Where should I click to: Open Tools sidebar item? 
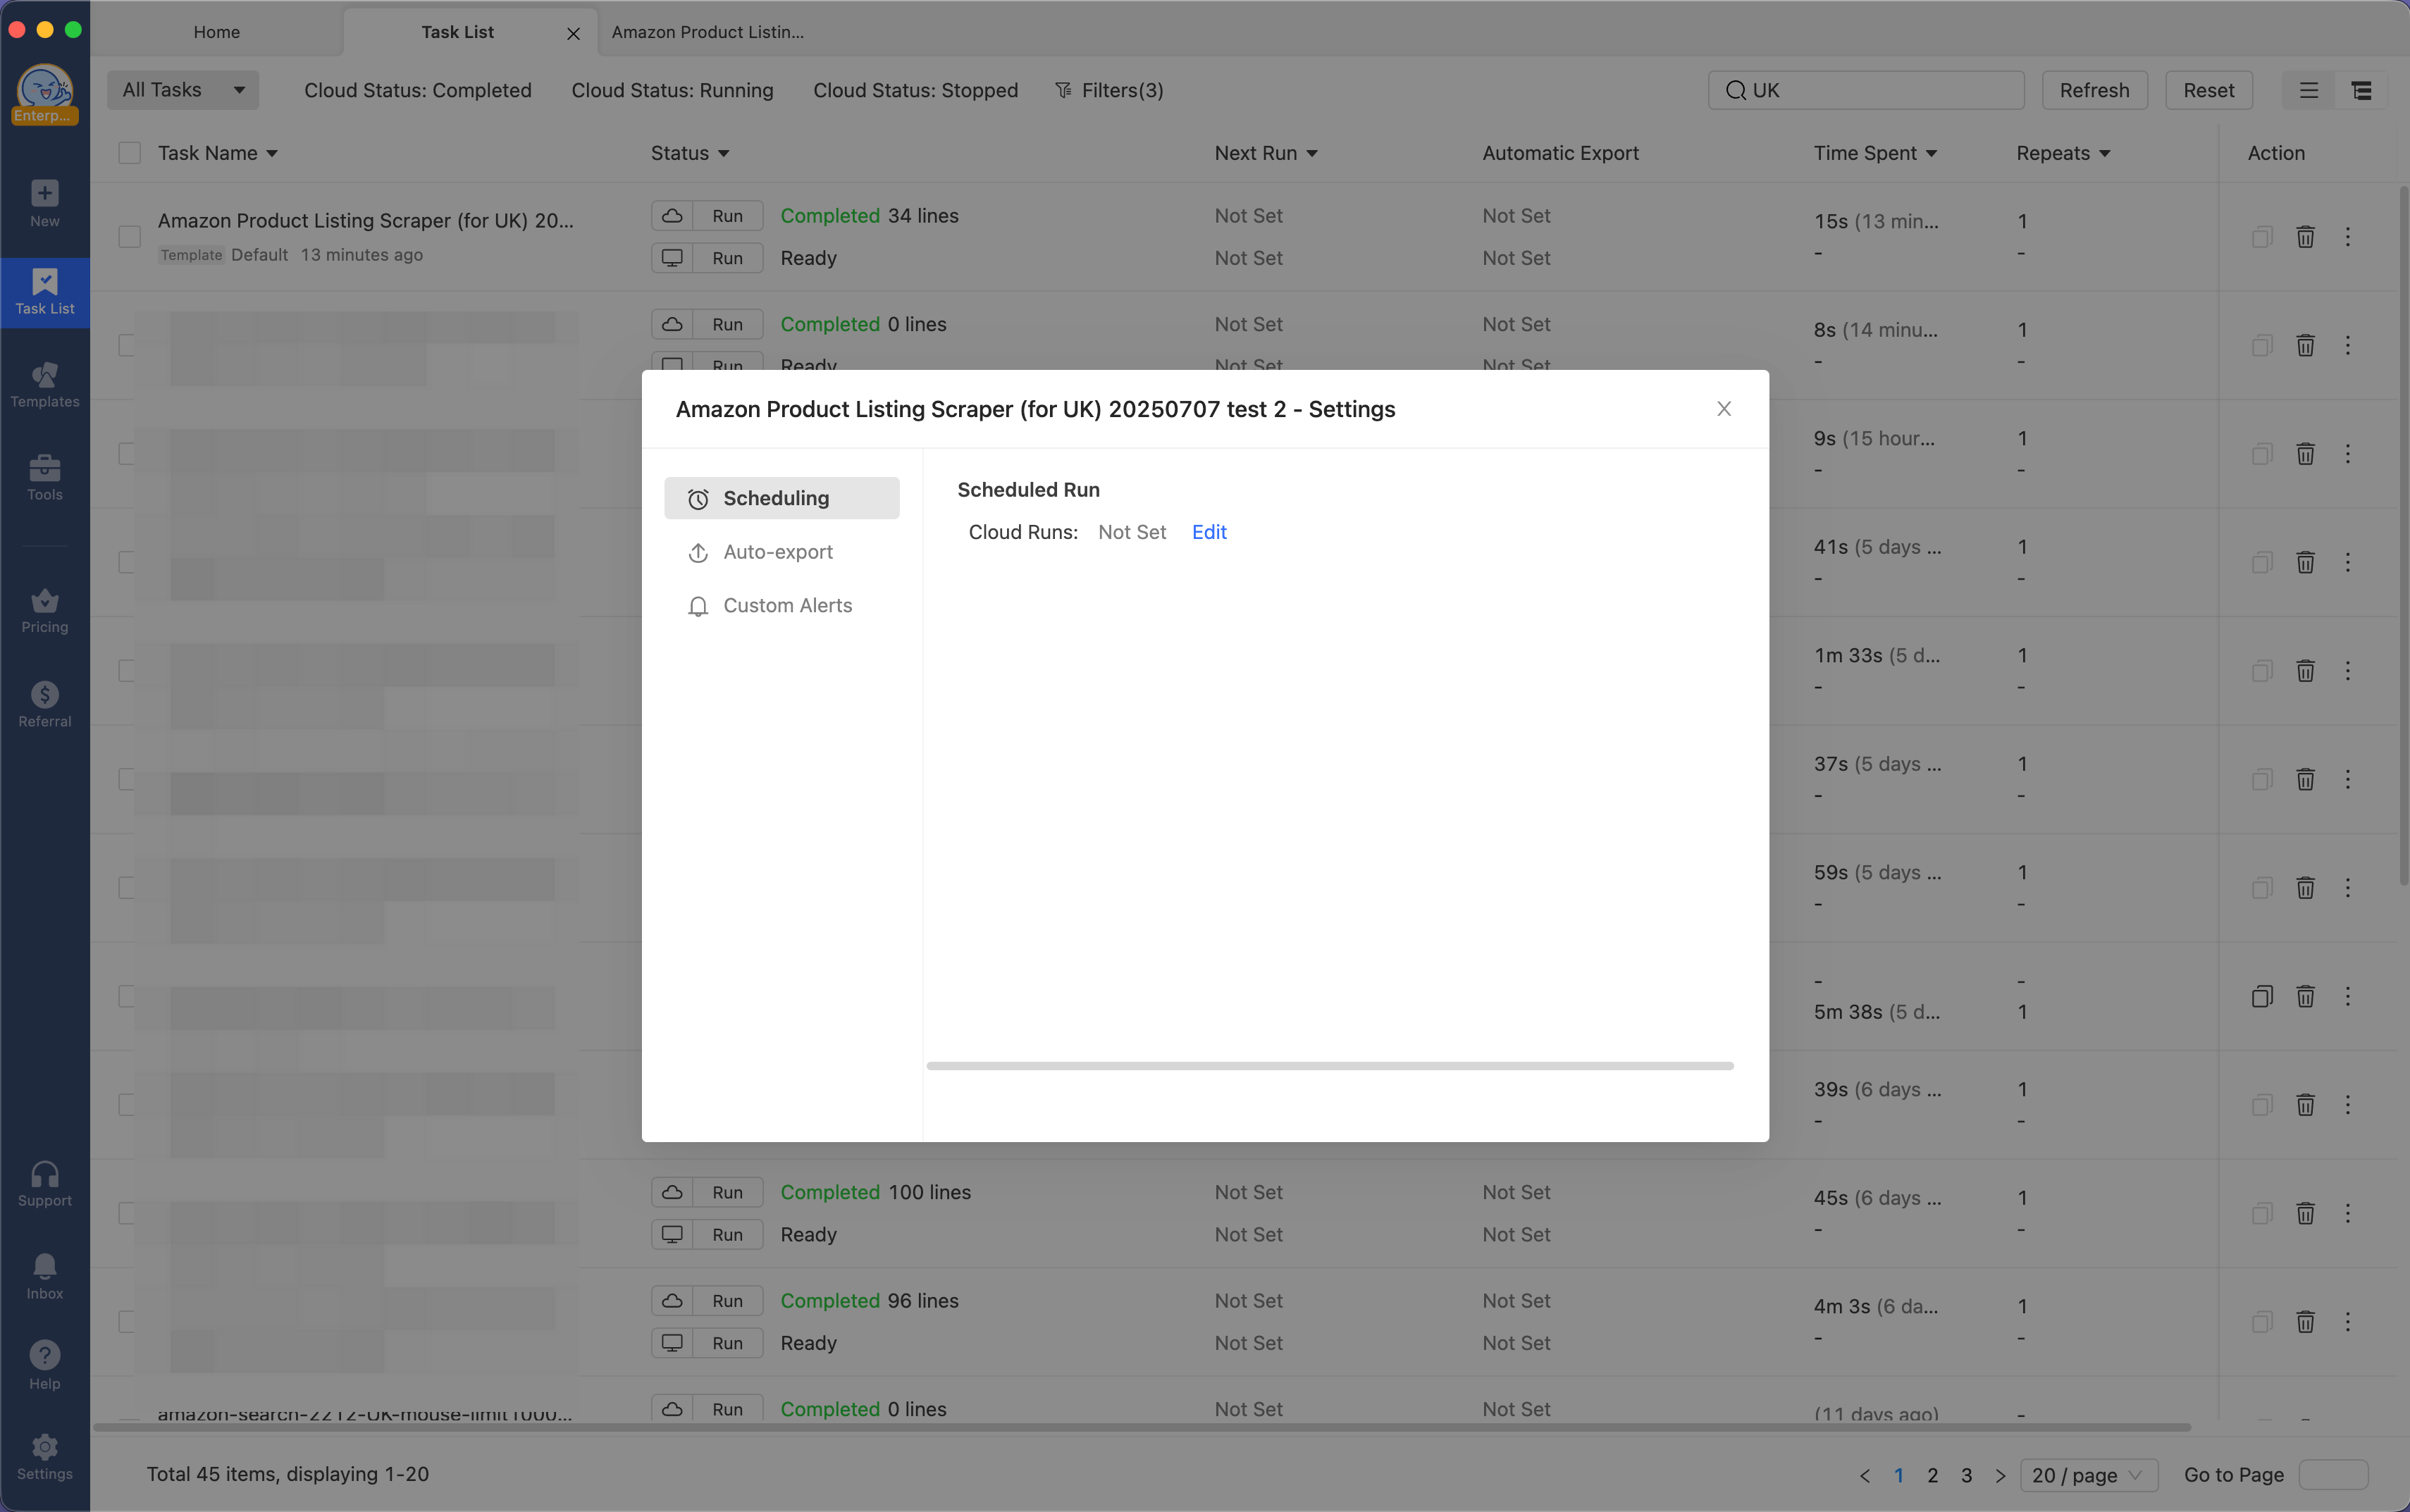click(x=44, y=478)
